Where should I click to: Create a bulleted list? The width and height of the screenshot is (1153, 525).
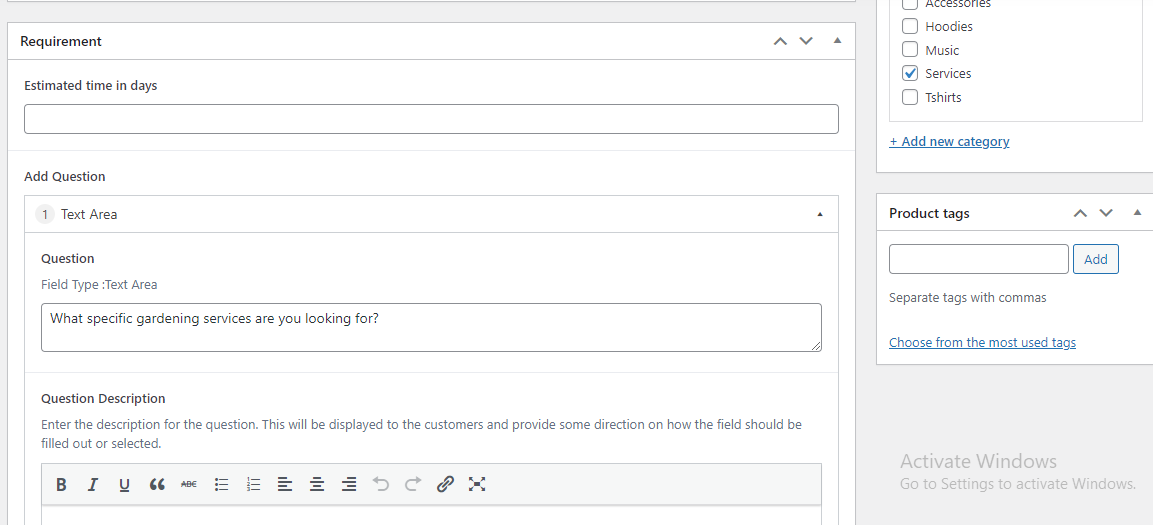coord(221,485)
